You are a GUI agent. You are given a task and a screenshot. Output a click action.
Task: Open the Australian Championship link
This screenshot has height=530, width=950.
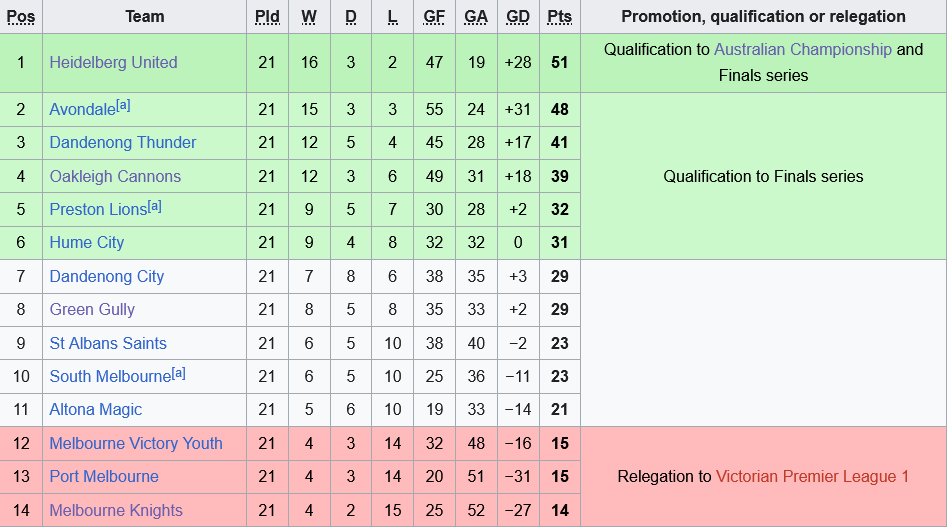tap(802, 49)
